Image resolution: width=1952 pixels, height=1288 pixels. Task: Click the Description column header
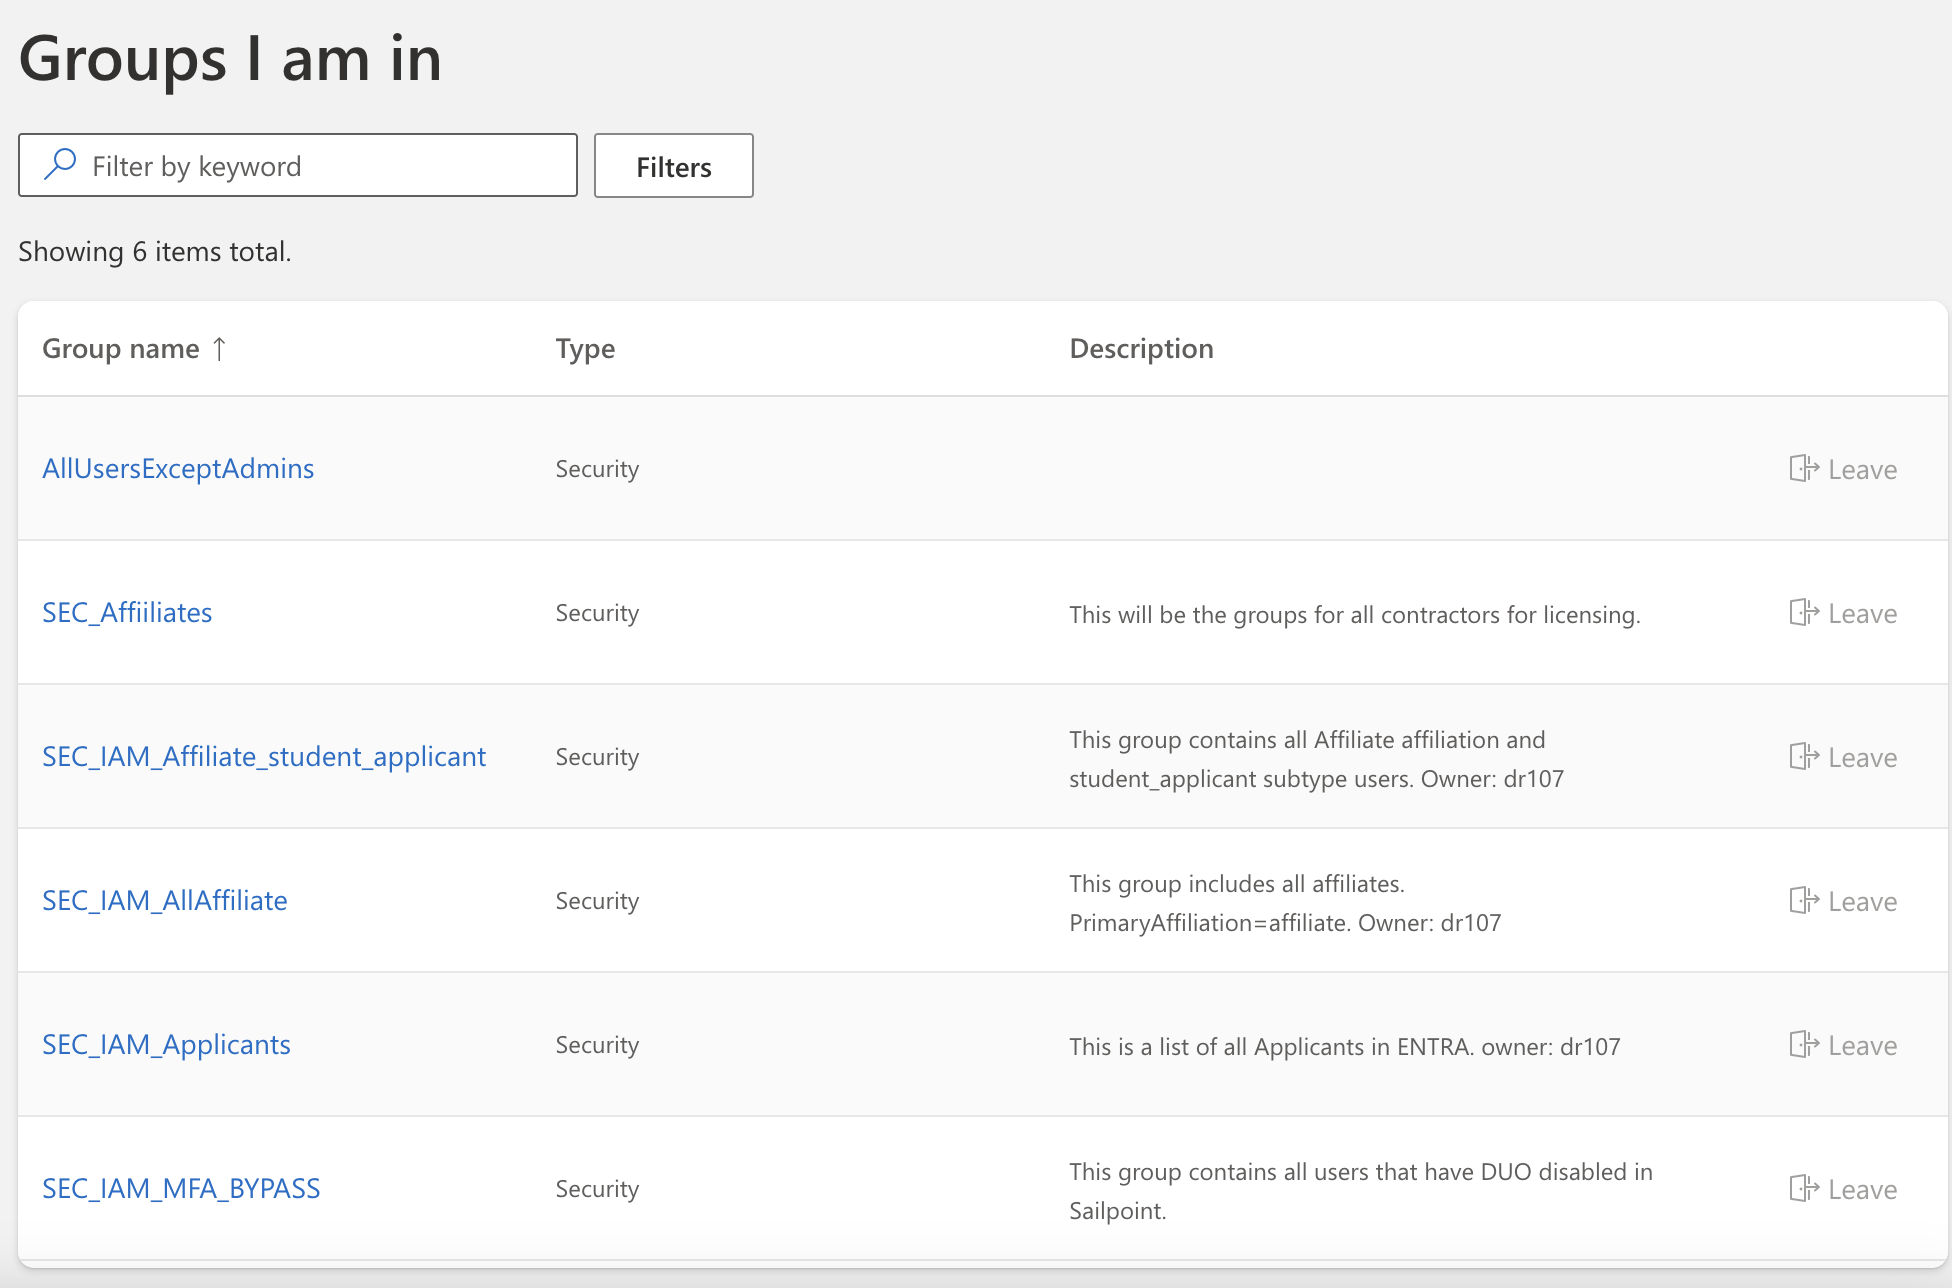click(1141, 348)
